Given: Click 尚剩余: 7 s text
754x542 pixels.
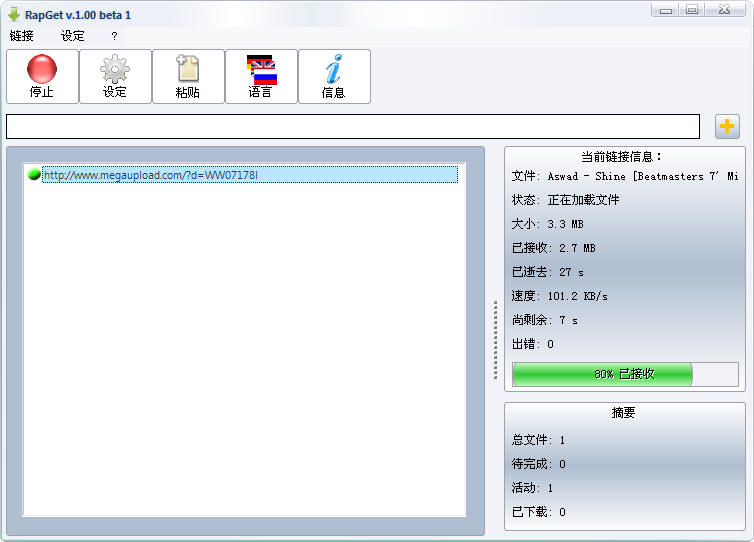Looking at the screenshot, I should point(545,320).
